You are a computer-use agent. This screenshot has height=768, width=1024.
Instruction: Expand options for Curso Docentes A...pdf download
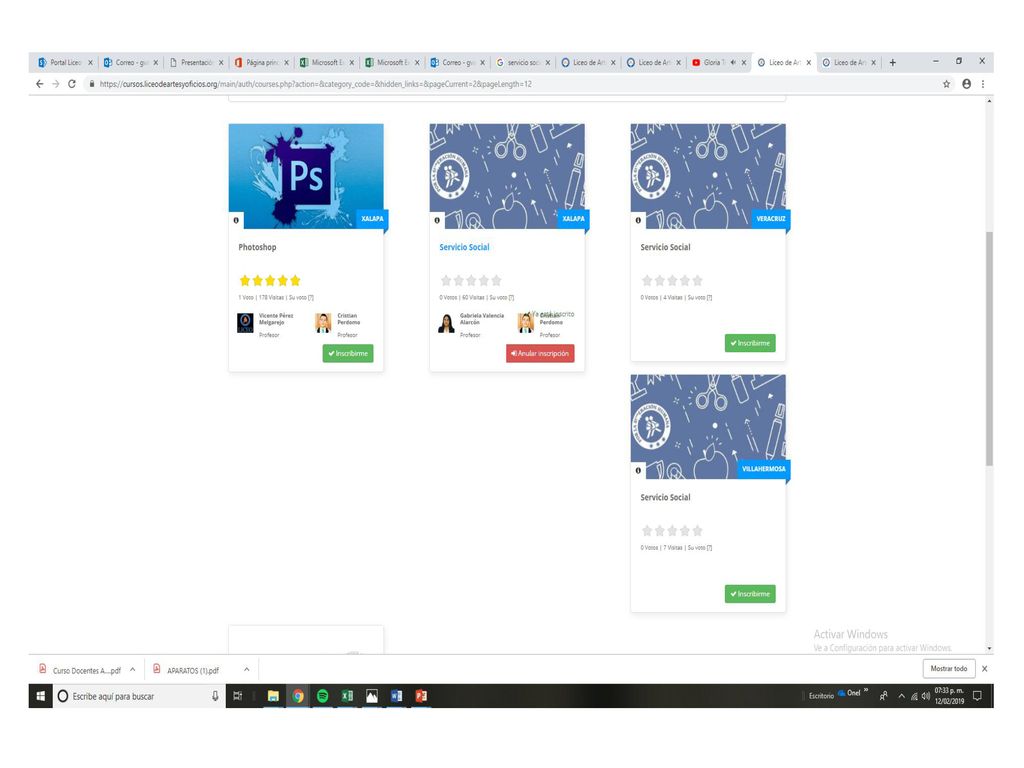coord(133,670)
